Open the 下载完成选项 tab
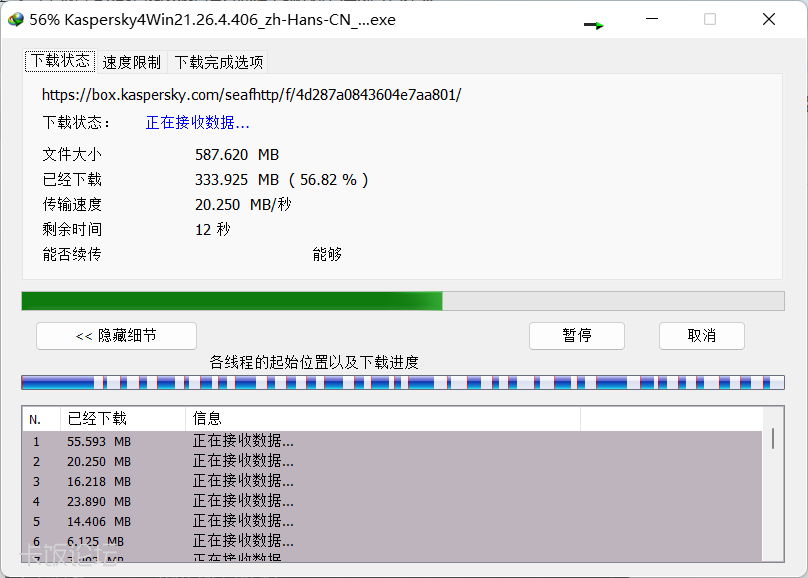The image size is (808, 578). coord(218,62)
